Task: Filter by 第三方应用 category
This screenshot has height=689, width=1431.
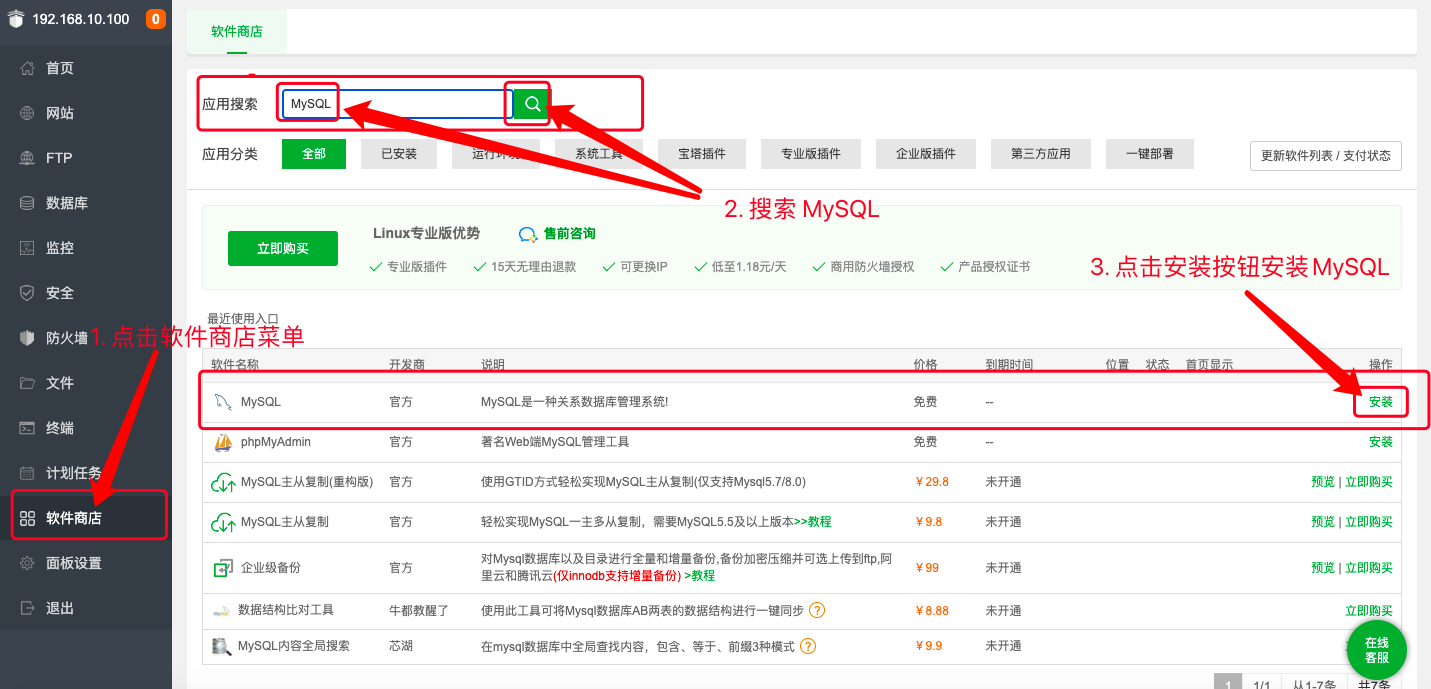Action: pyautogui.click(x=1041, y=154)
